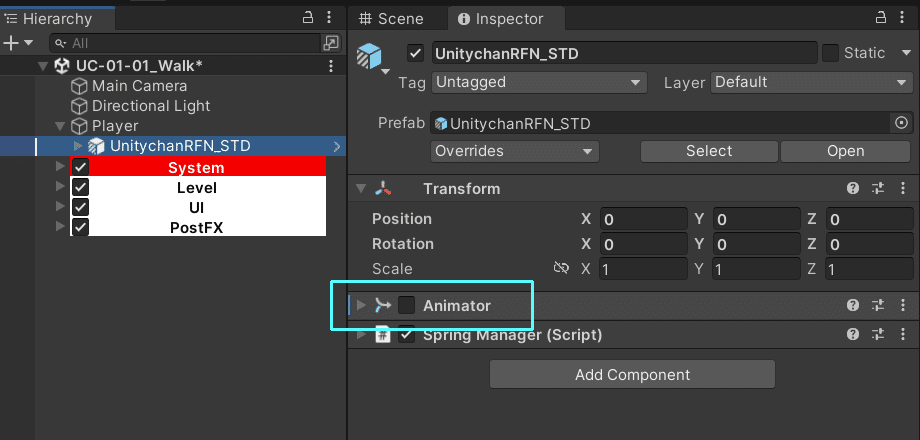Image resolution: width=920 pixels, height=440 pixels.
Task: Collapse the Player object in Hierarchy
Action: pos(60,126)
